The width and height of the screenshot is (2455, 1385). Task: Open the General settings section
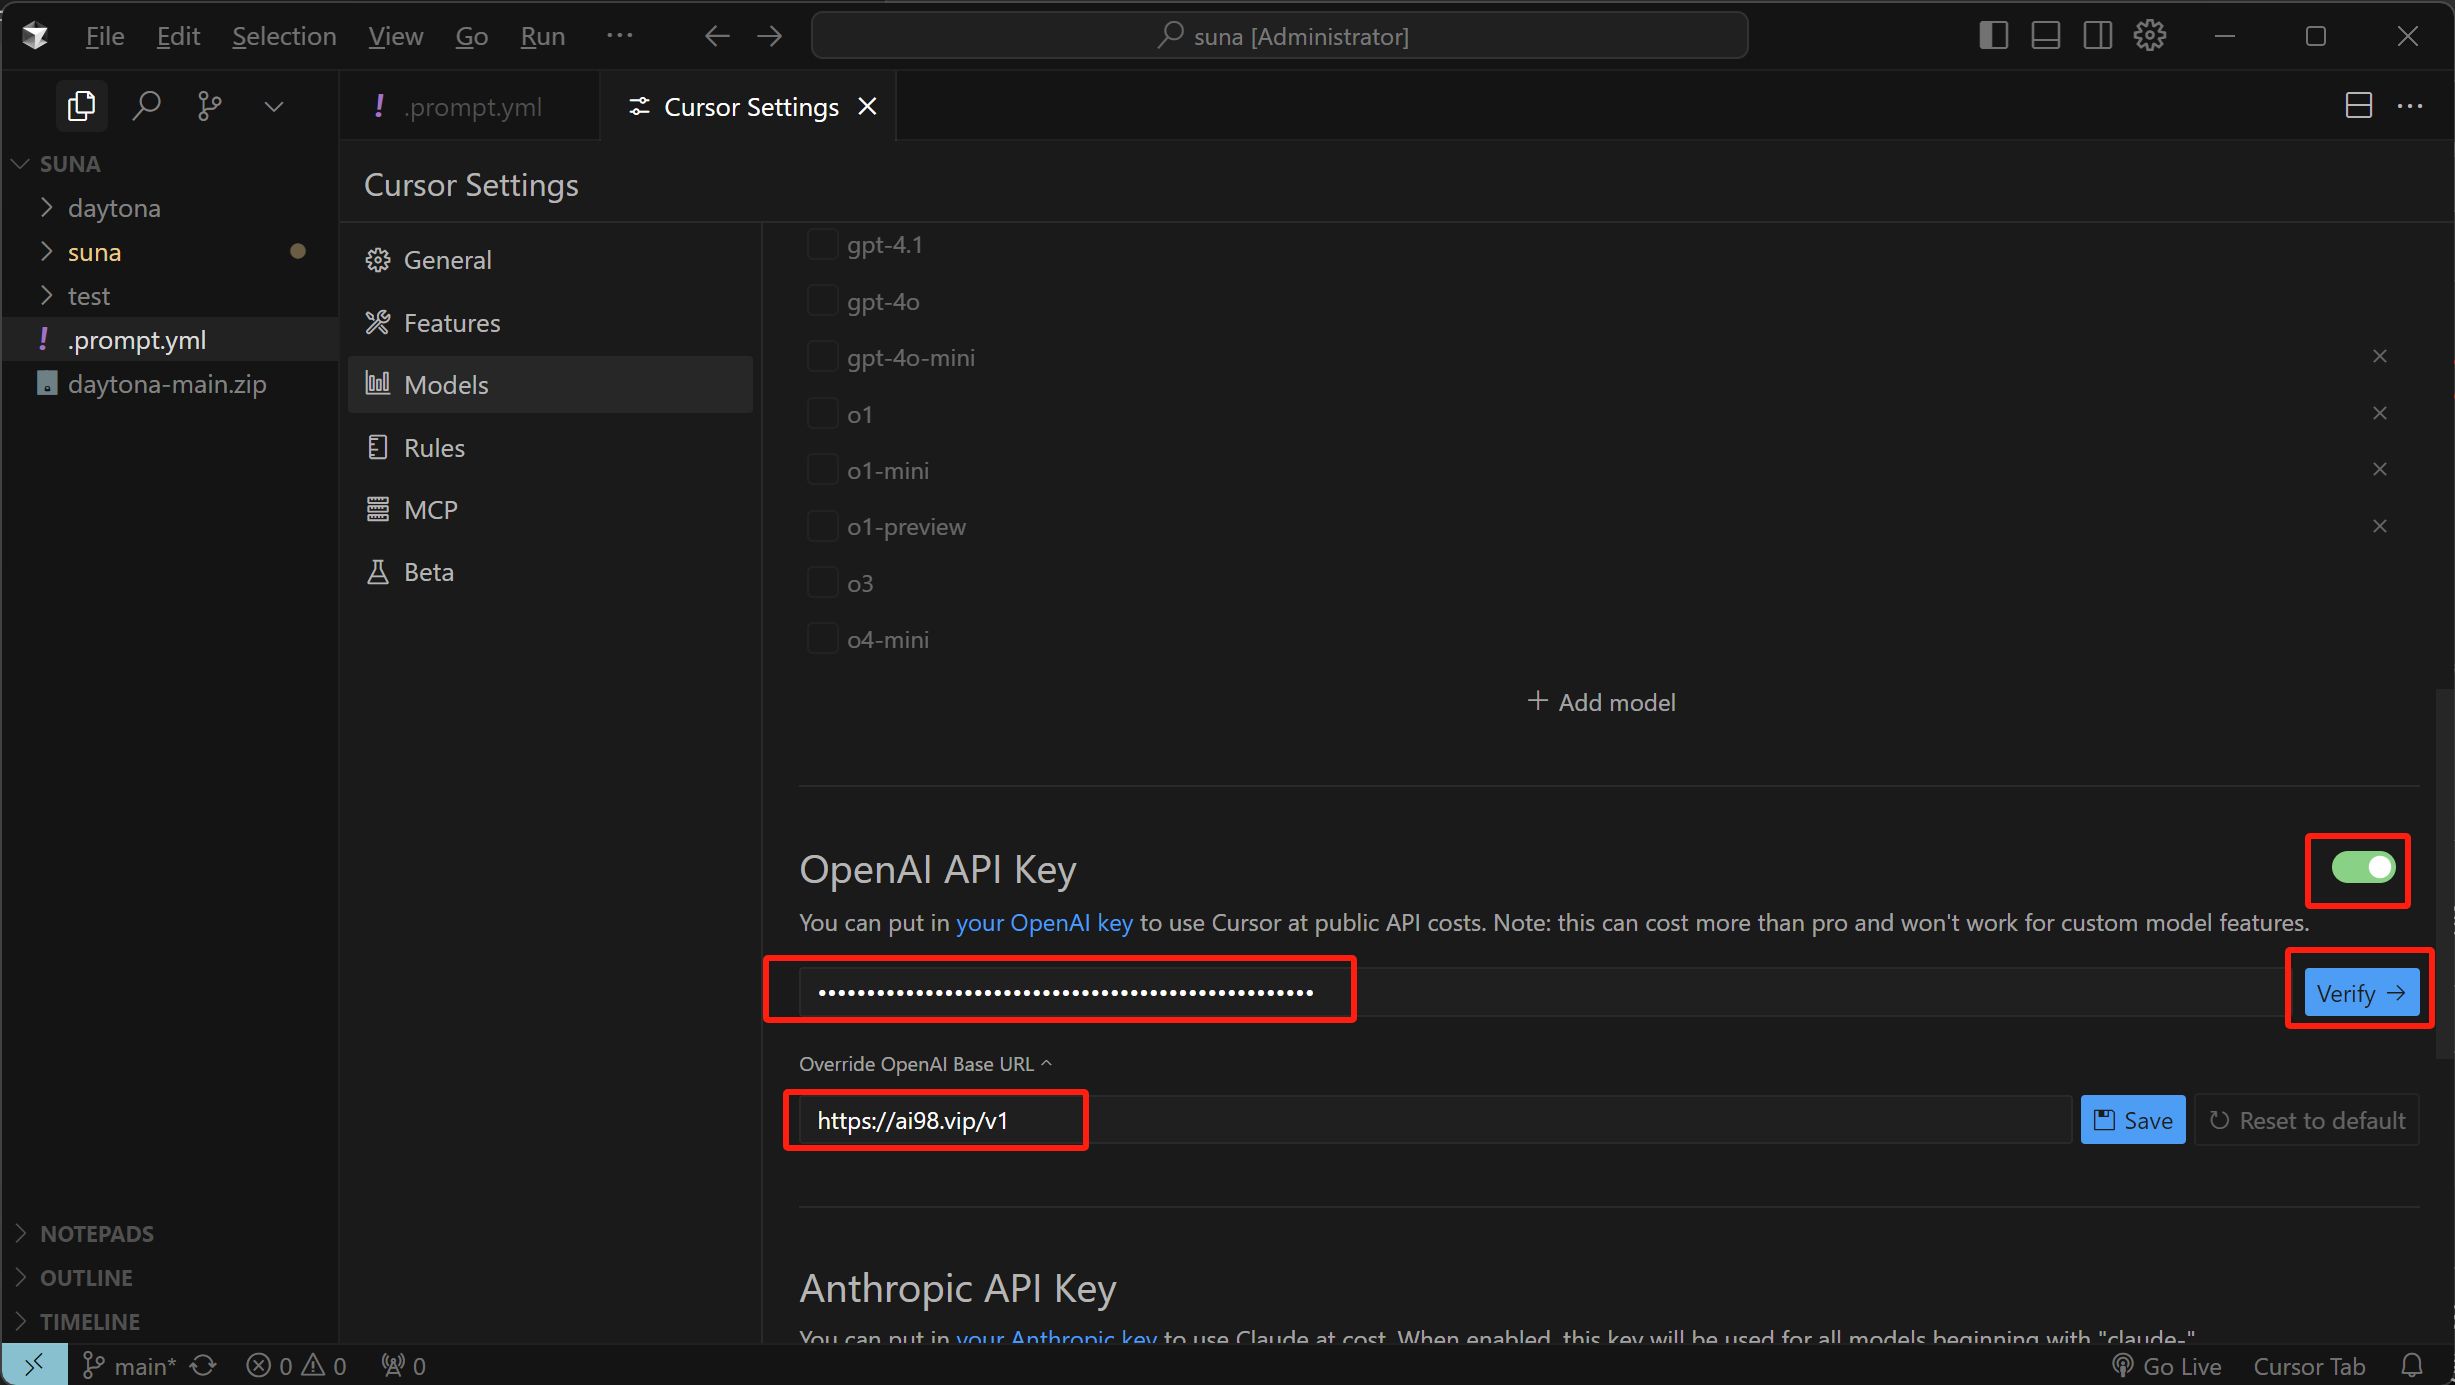pos(550,260)
